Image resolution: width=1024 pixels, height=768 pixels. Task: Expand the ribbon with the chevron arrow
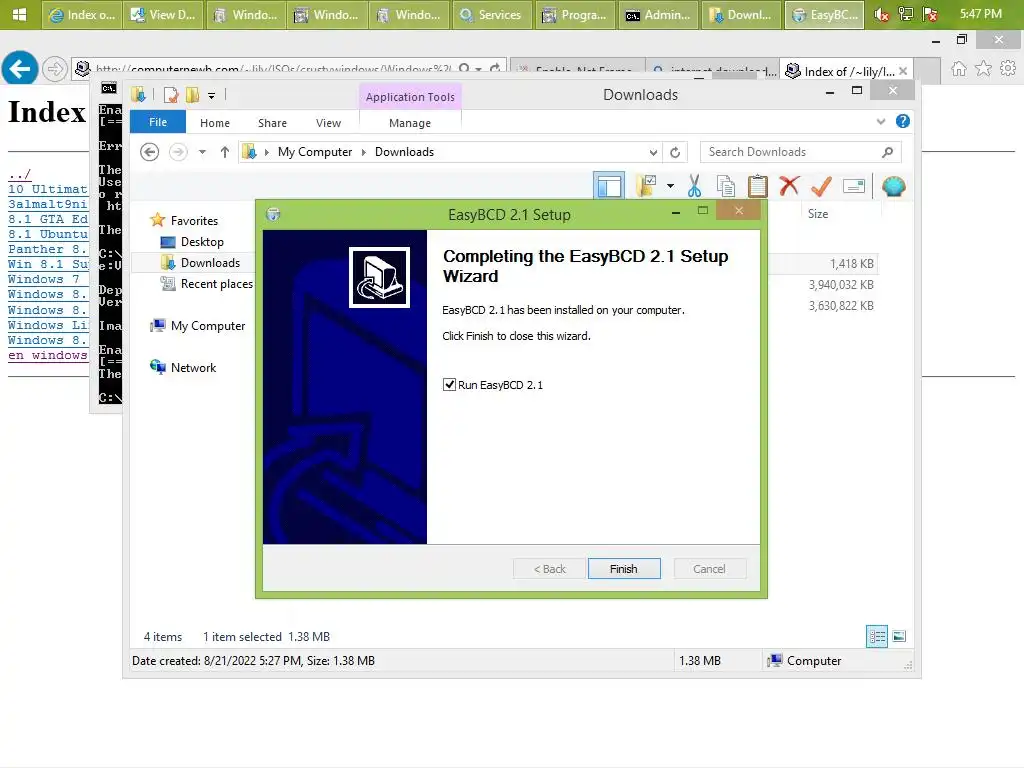click(881, 121)
